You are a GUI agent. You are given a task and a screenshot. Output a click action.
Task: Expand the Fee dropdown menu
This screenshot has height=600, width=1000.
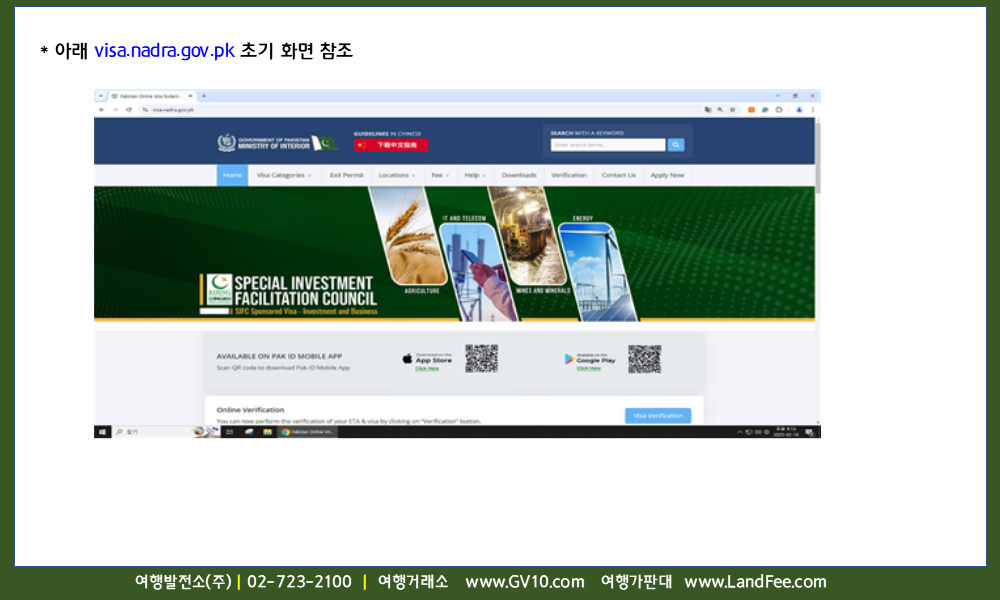click(440, 175)
